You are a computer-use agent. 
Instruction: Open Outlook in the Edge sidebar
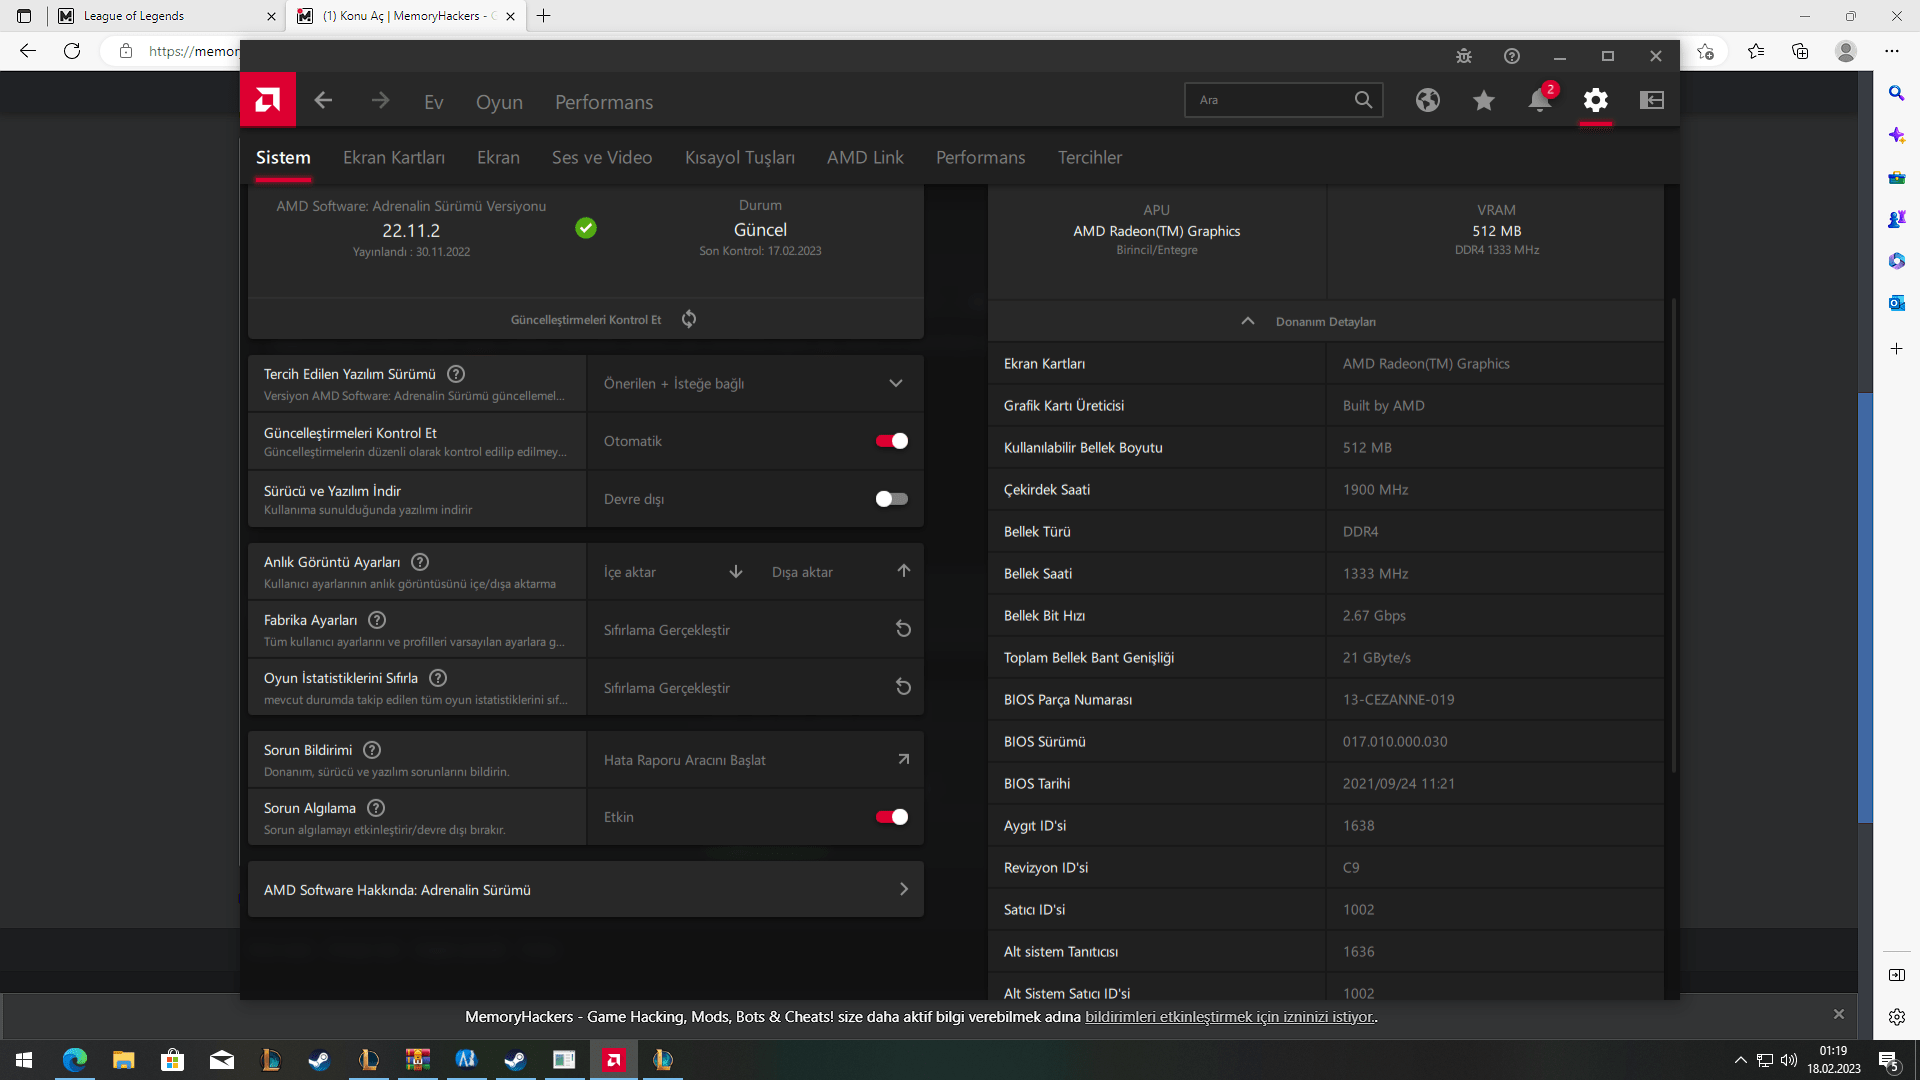coord(1896,303)
